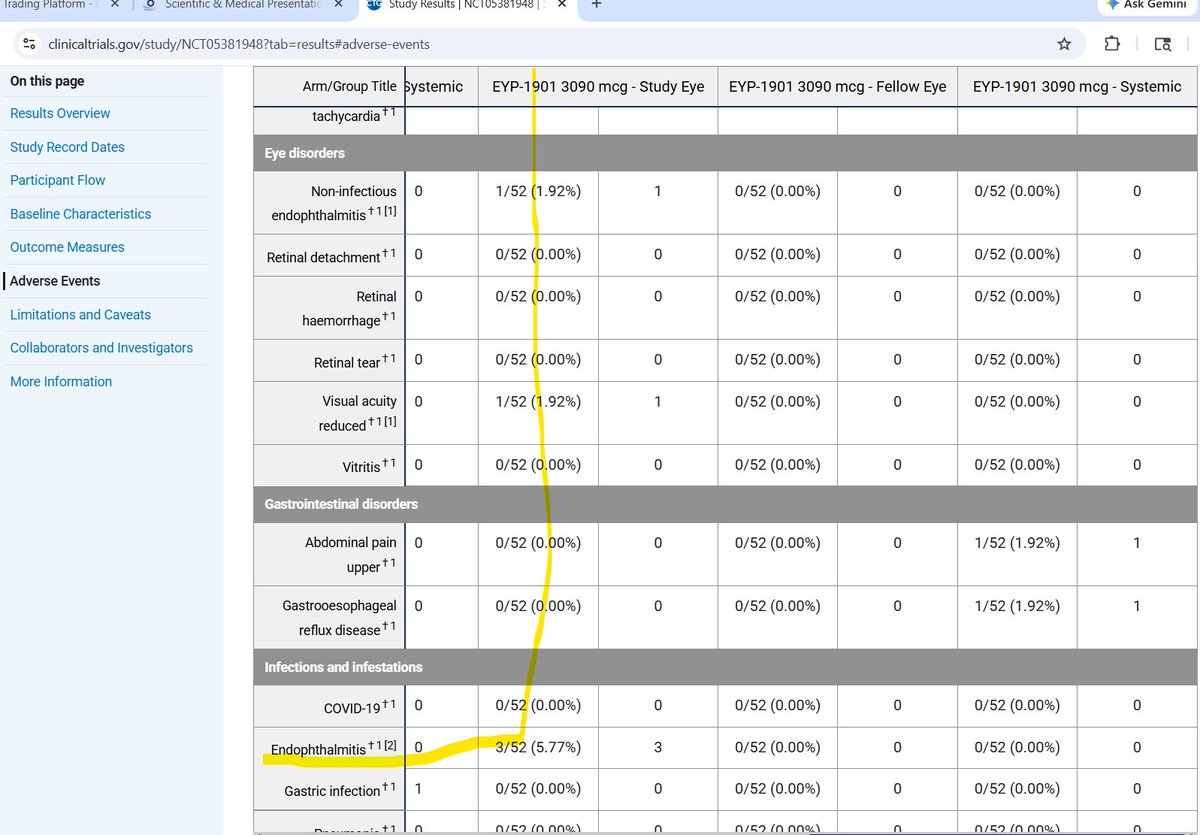1200x835 pixels.
Task: Open Participant Flow section link
Action: point(57,180)
